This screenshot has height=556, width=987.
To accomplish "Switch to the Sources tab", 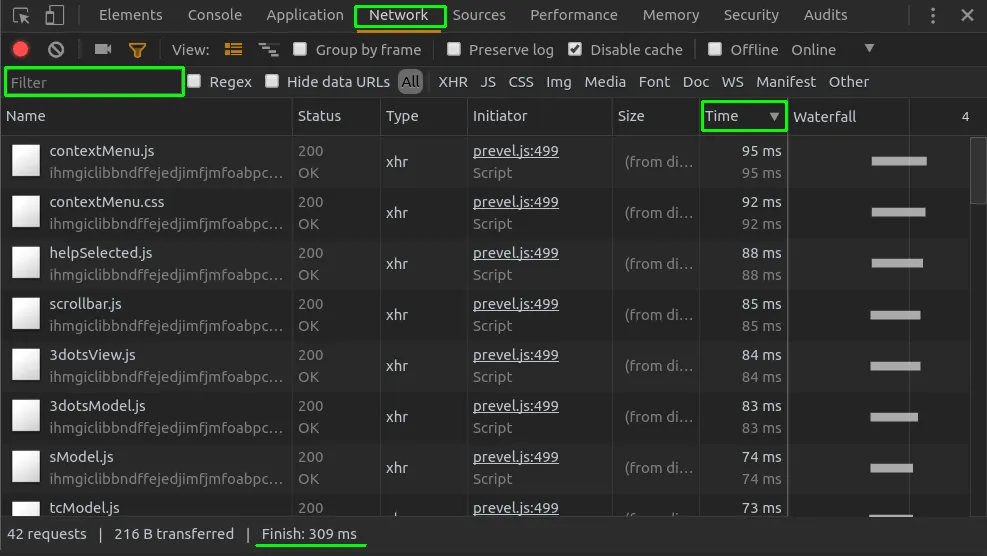I will (x=479, y=15).
